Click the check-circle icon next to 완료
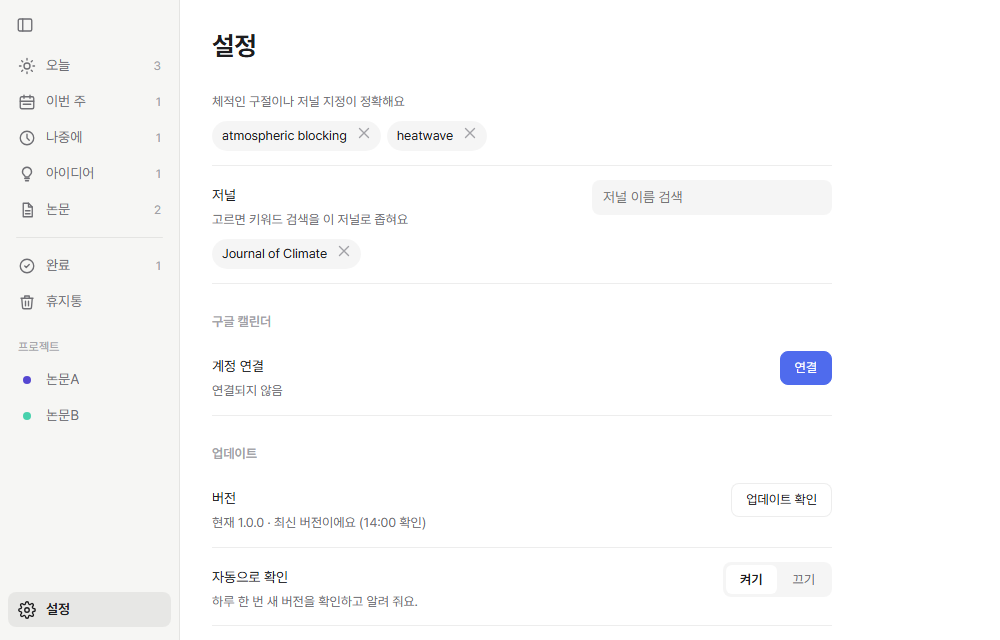 (x=27, y=266)
